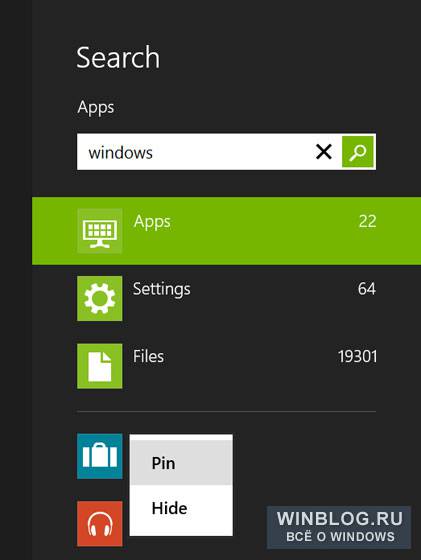Click the teal suitcase app icon

coord(100,456)
